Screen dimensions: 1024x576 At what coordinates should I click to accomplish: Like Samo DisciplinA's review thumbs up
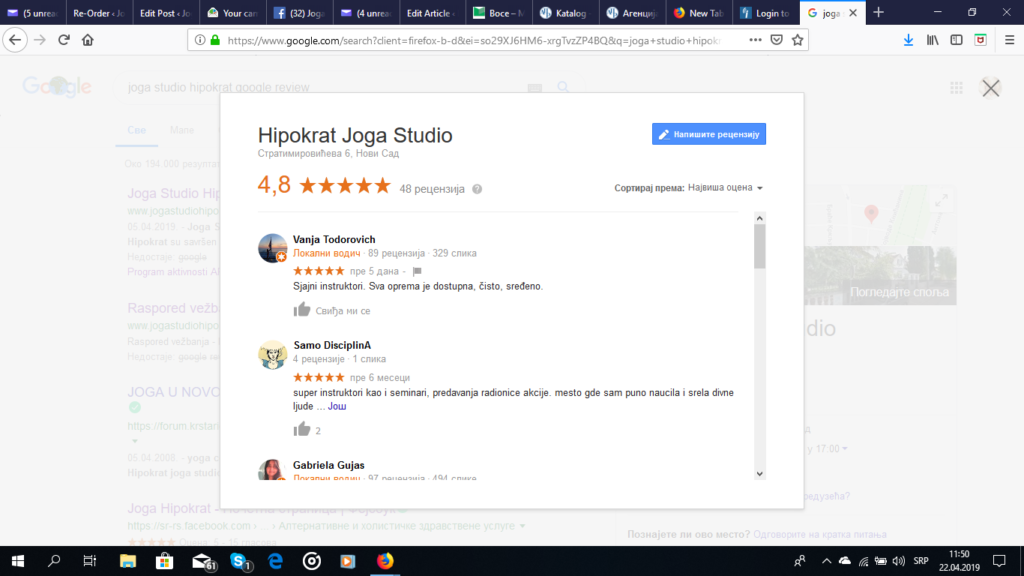(302, 429)
